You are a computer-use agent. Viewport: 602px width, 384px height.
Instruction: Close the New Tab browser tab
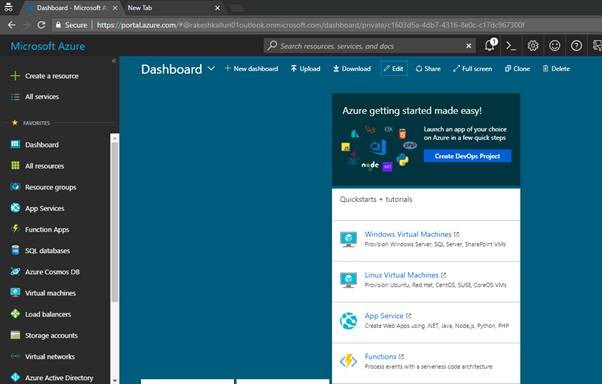(217, 8)
